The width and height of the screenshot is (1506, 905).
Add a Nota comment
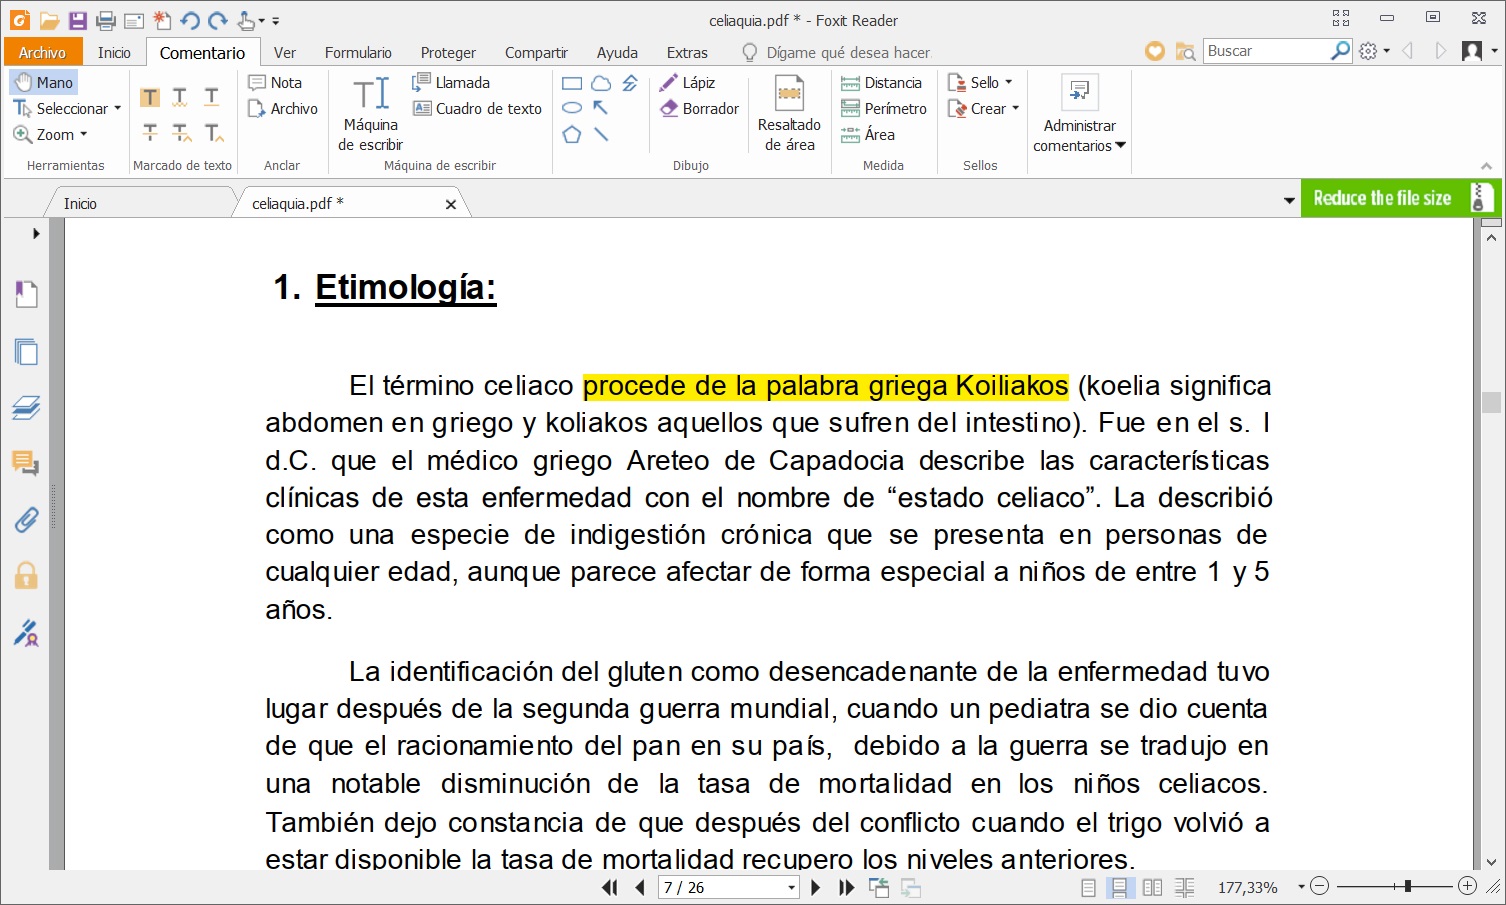[276, 82]
